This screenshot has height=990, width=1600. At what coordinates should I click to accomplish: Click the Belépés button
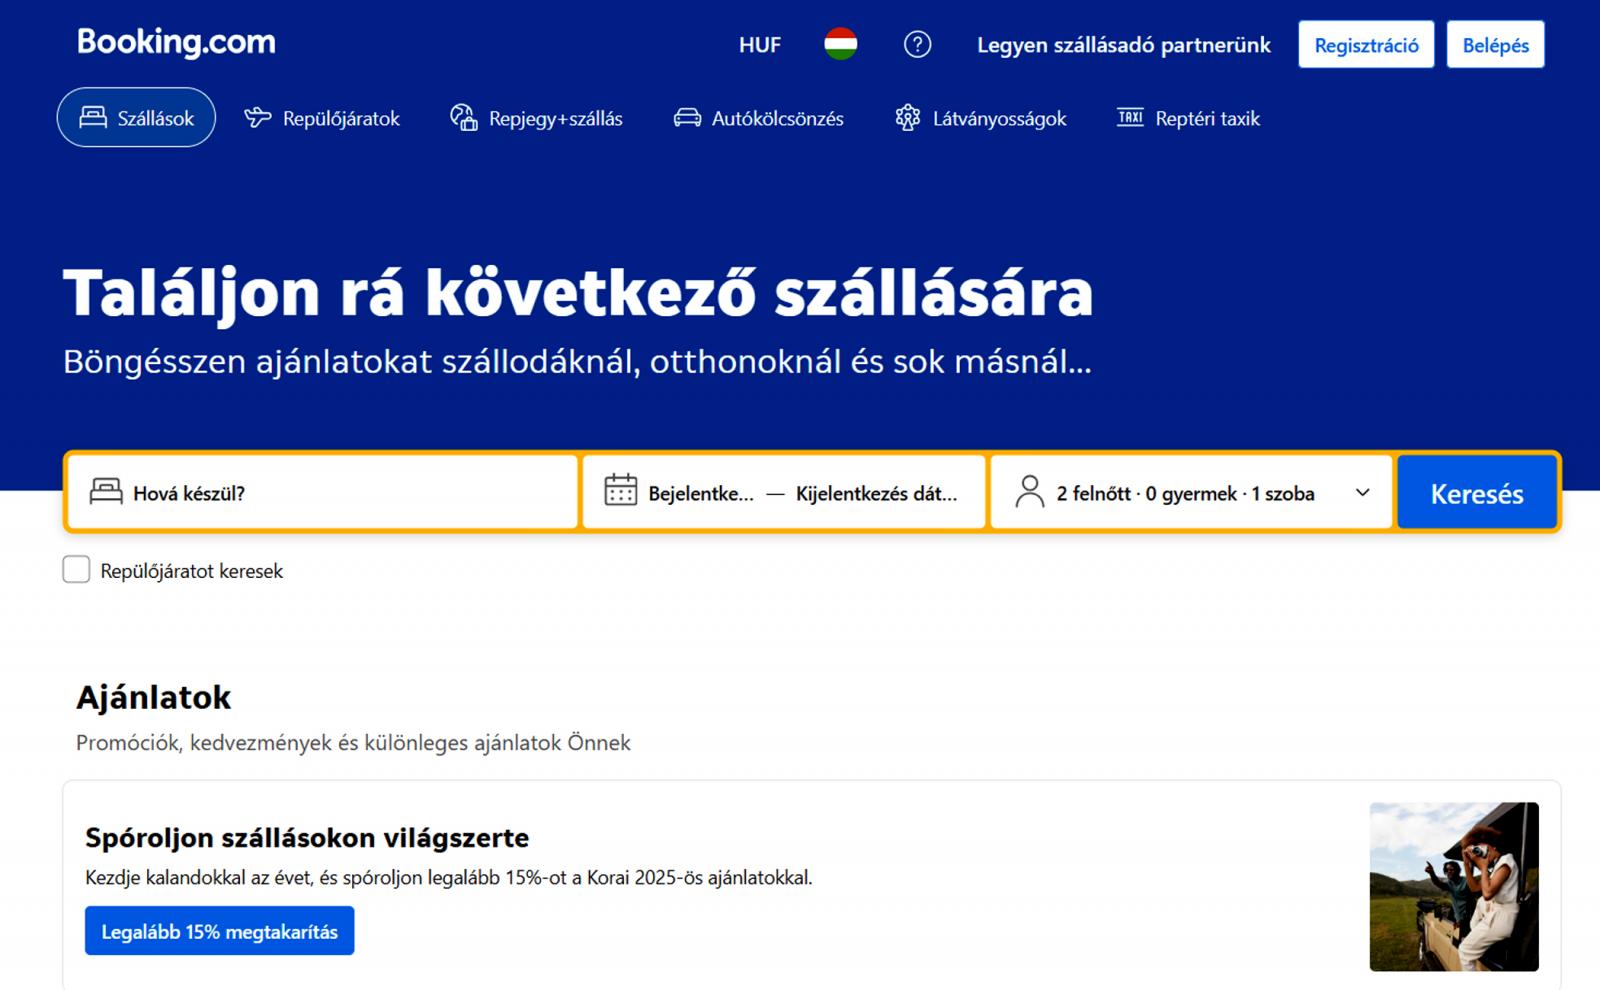tap(1495, 45)
